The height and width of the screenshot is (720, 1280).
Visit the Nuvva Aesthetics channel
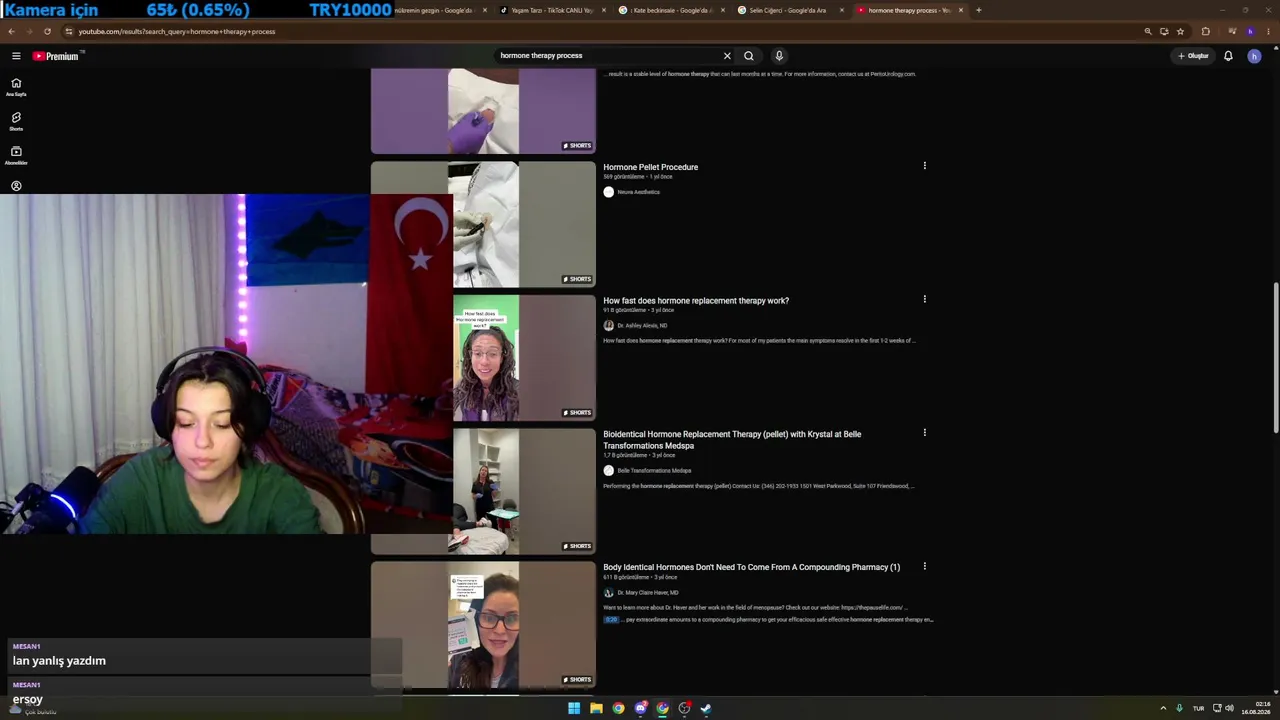[x=638, y=192]
